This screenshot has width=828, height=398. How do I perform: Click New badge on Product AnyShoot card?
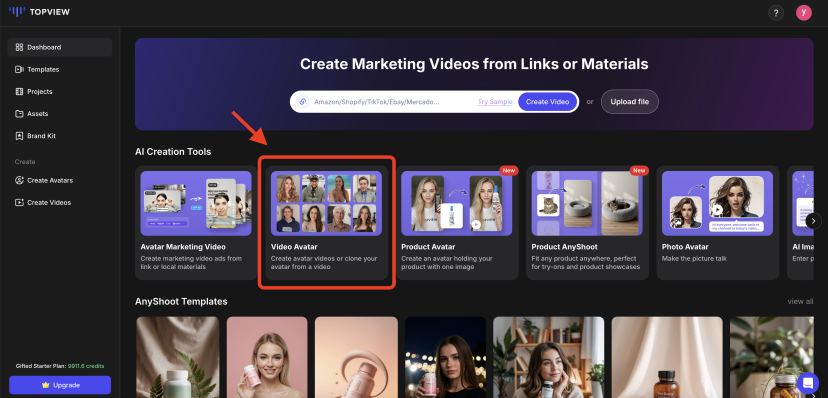639,170
